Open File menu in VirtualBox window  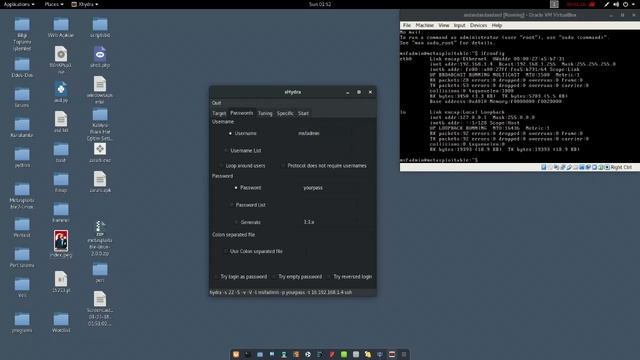coord(407,25)
